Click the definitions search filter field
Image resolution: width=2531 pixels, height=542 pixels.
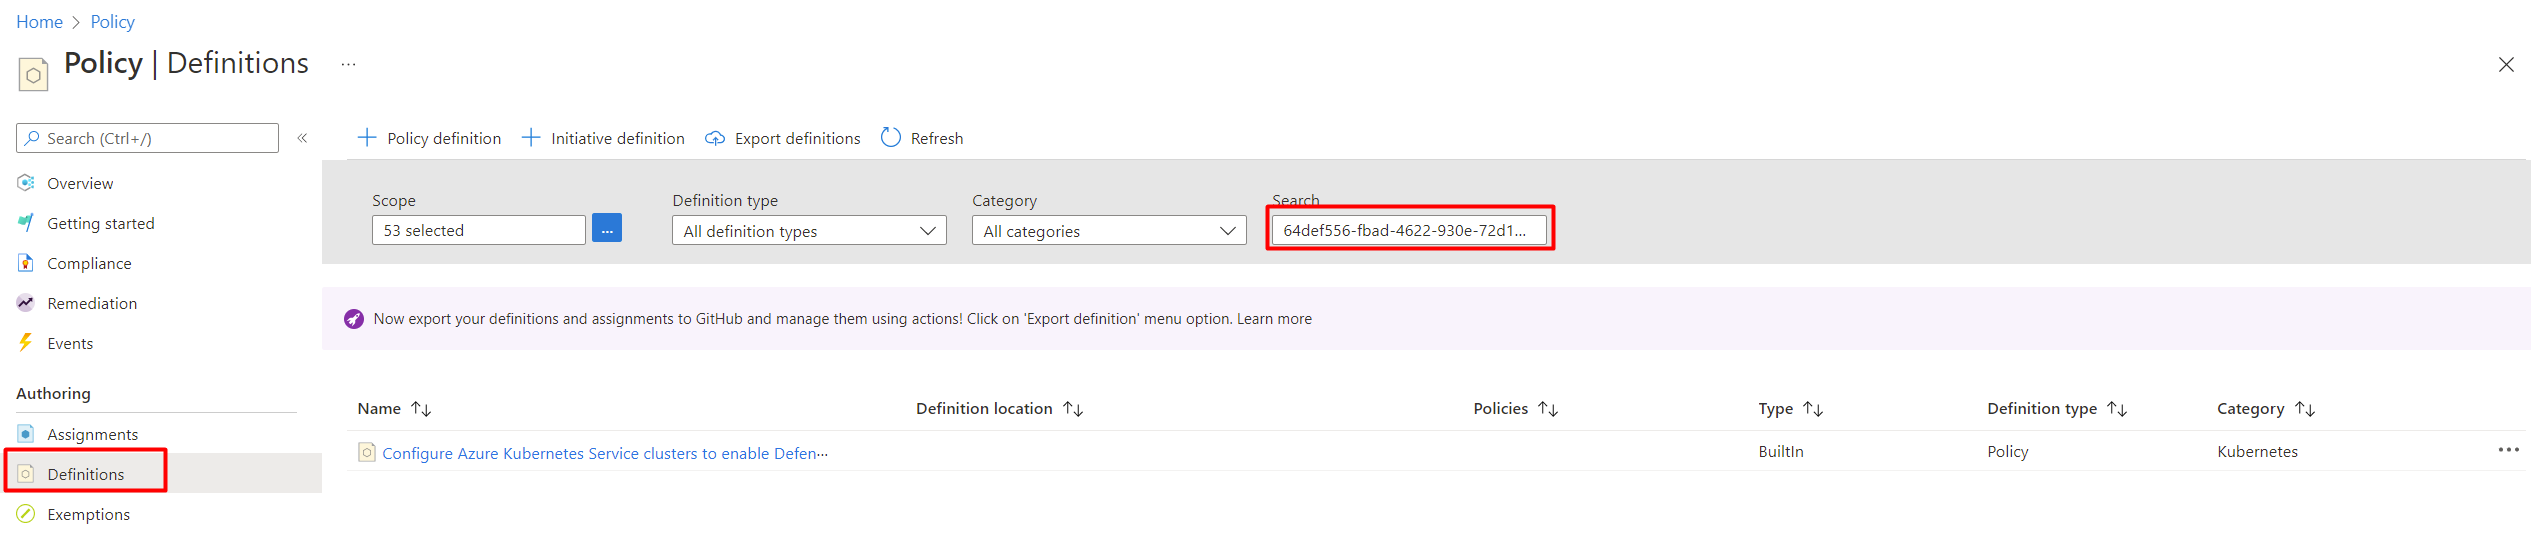(x=1409, y=230)
